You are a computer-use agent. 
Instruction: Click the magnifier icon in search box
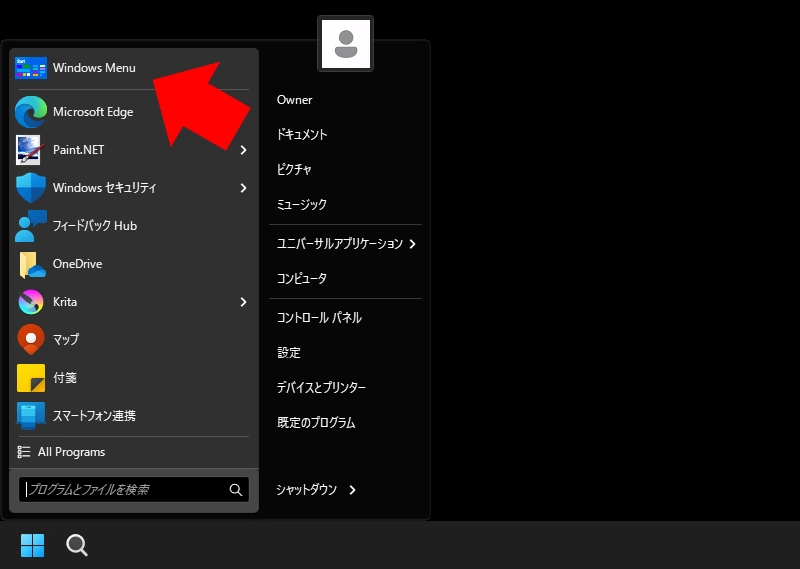pos(236,490)
